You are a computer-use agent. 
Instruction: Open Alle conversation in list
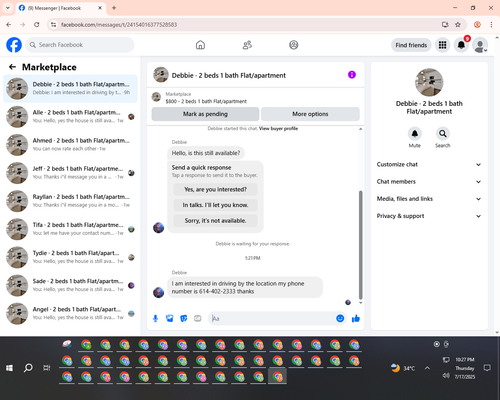[70, 117]
